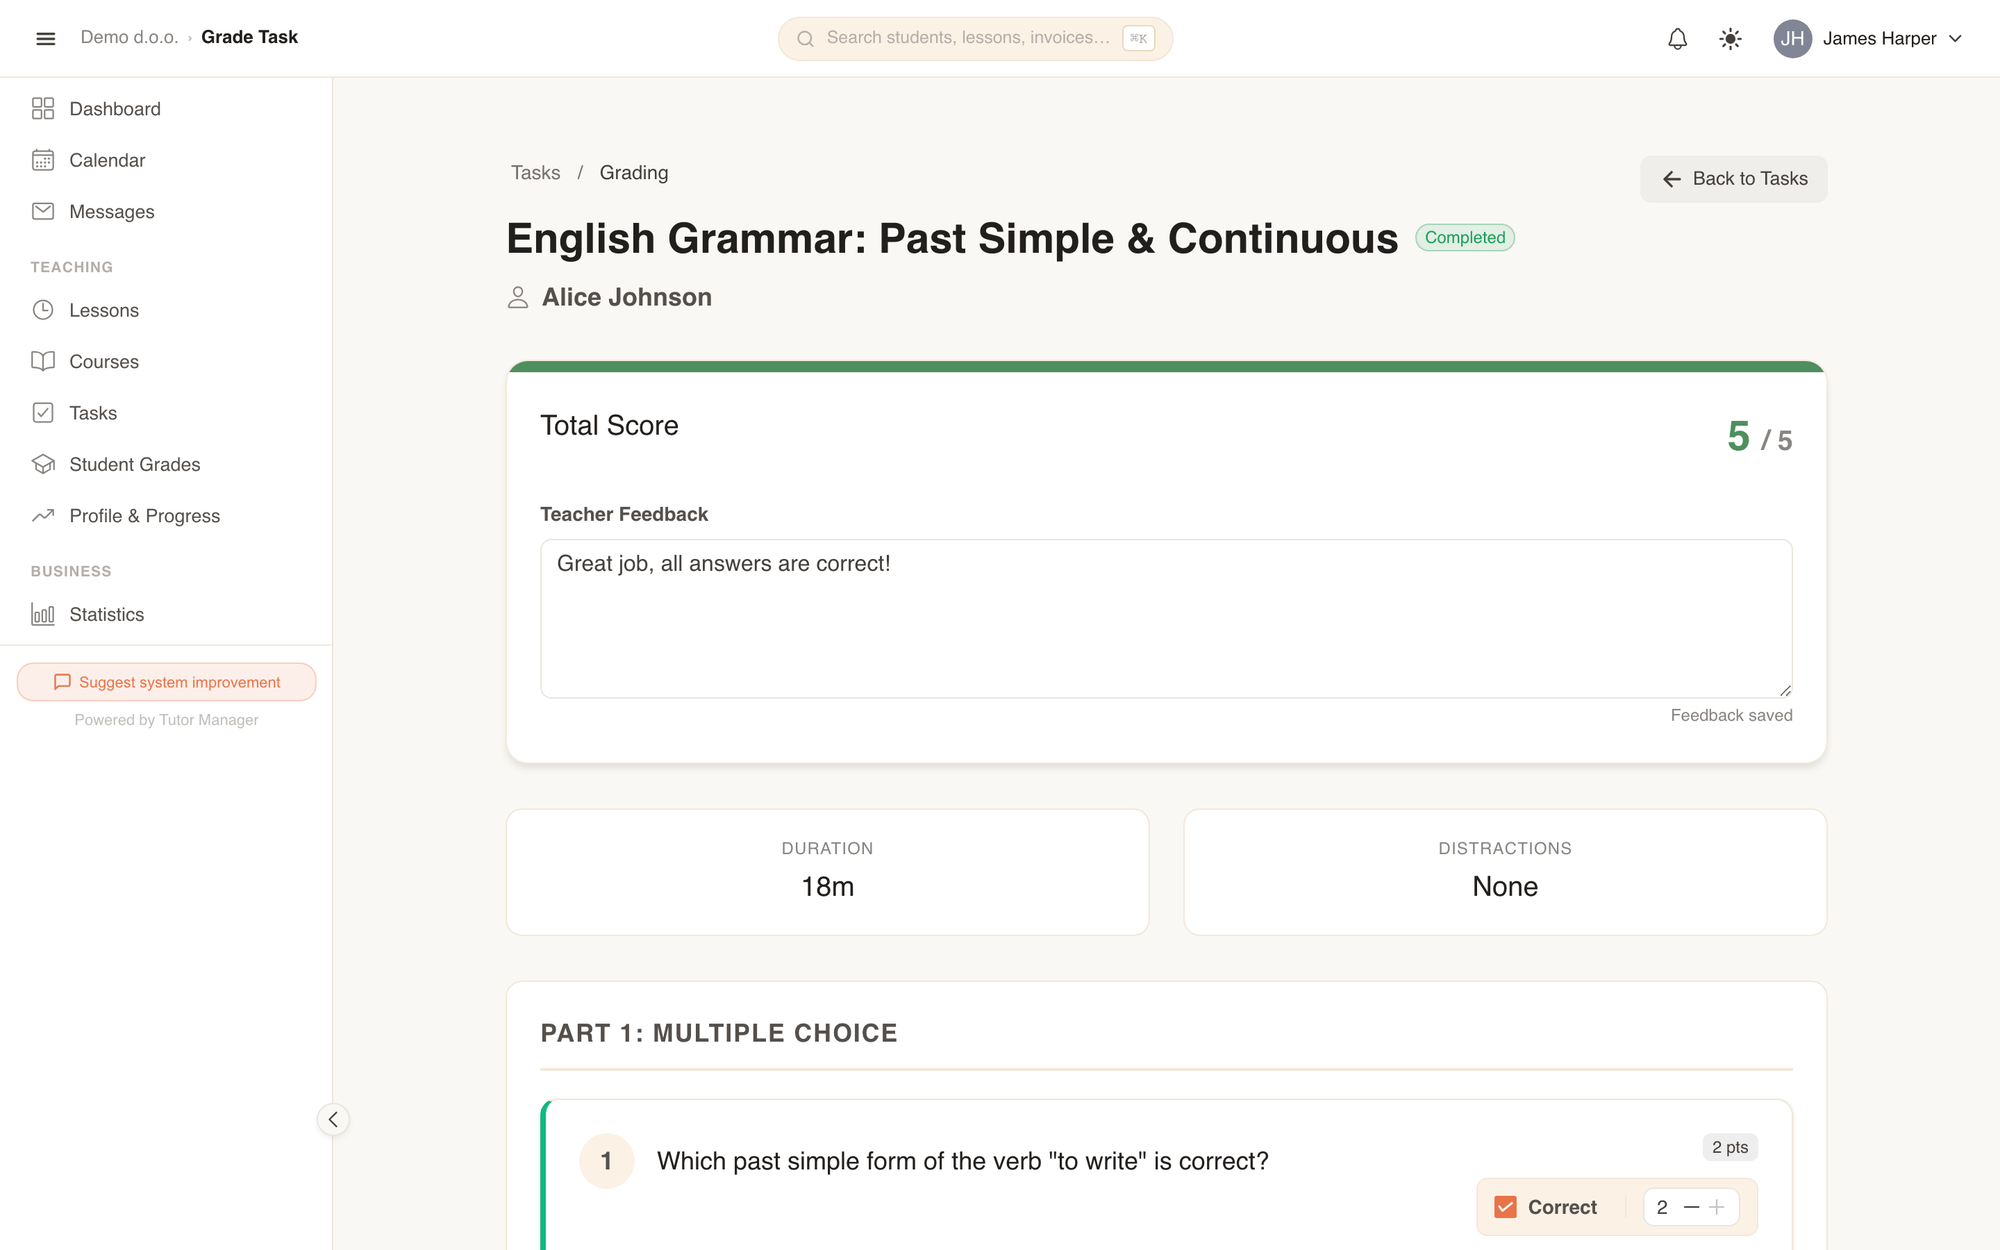The height and width of the screenshot is (1250, 2000).
Task: Click the Student Grades cap icon
Action: click(43, 464)
